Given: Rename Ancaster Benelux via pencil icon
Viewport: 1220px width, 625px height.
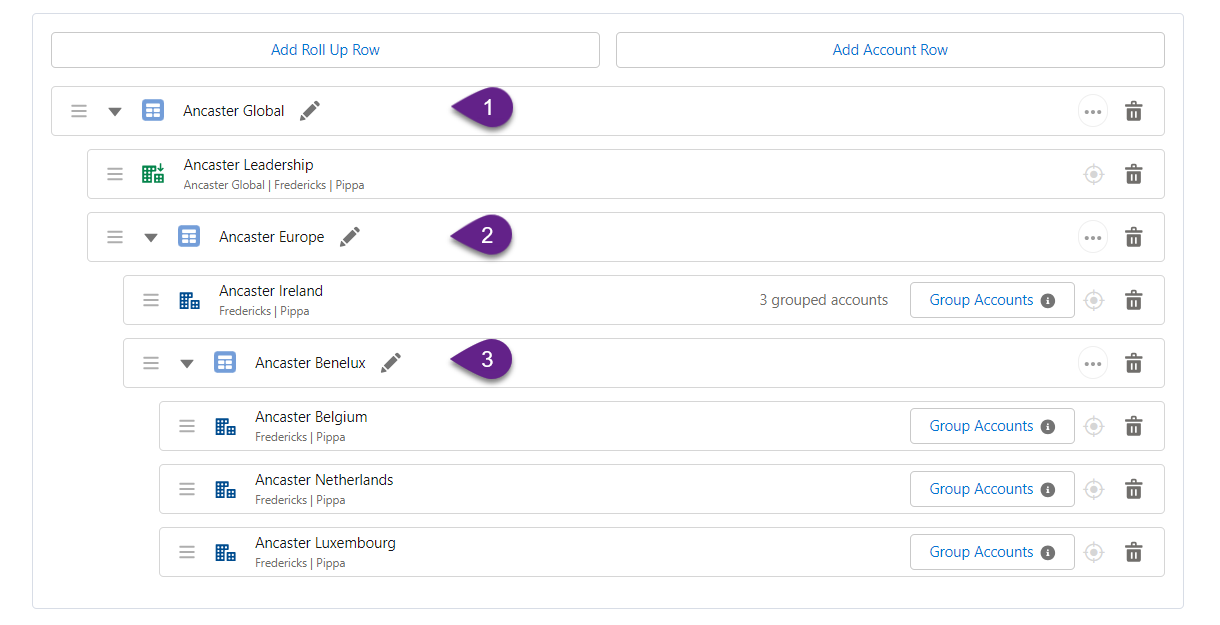Looking at the screenshot, I should coord(391,363).
